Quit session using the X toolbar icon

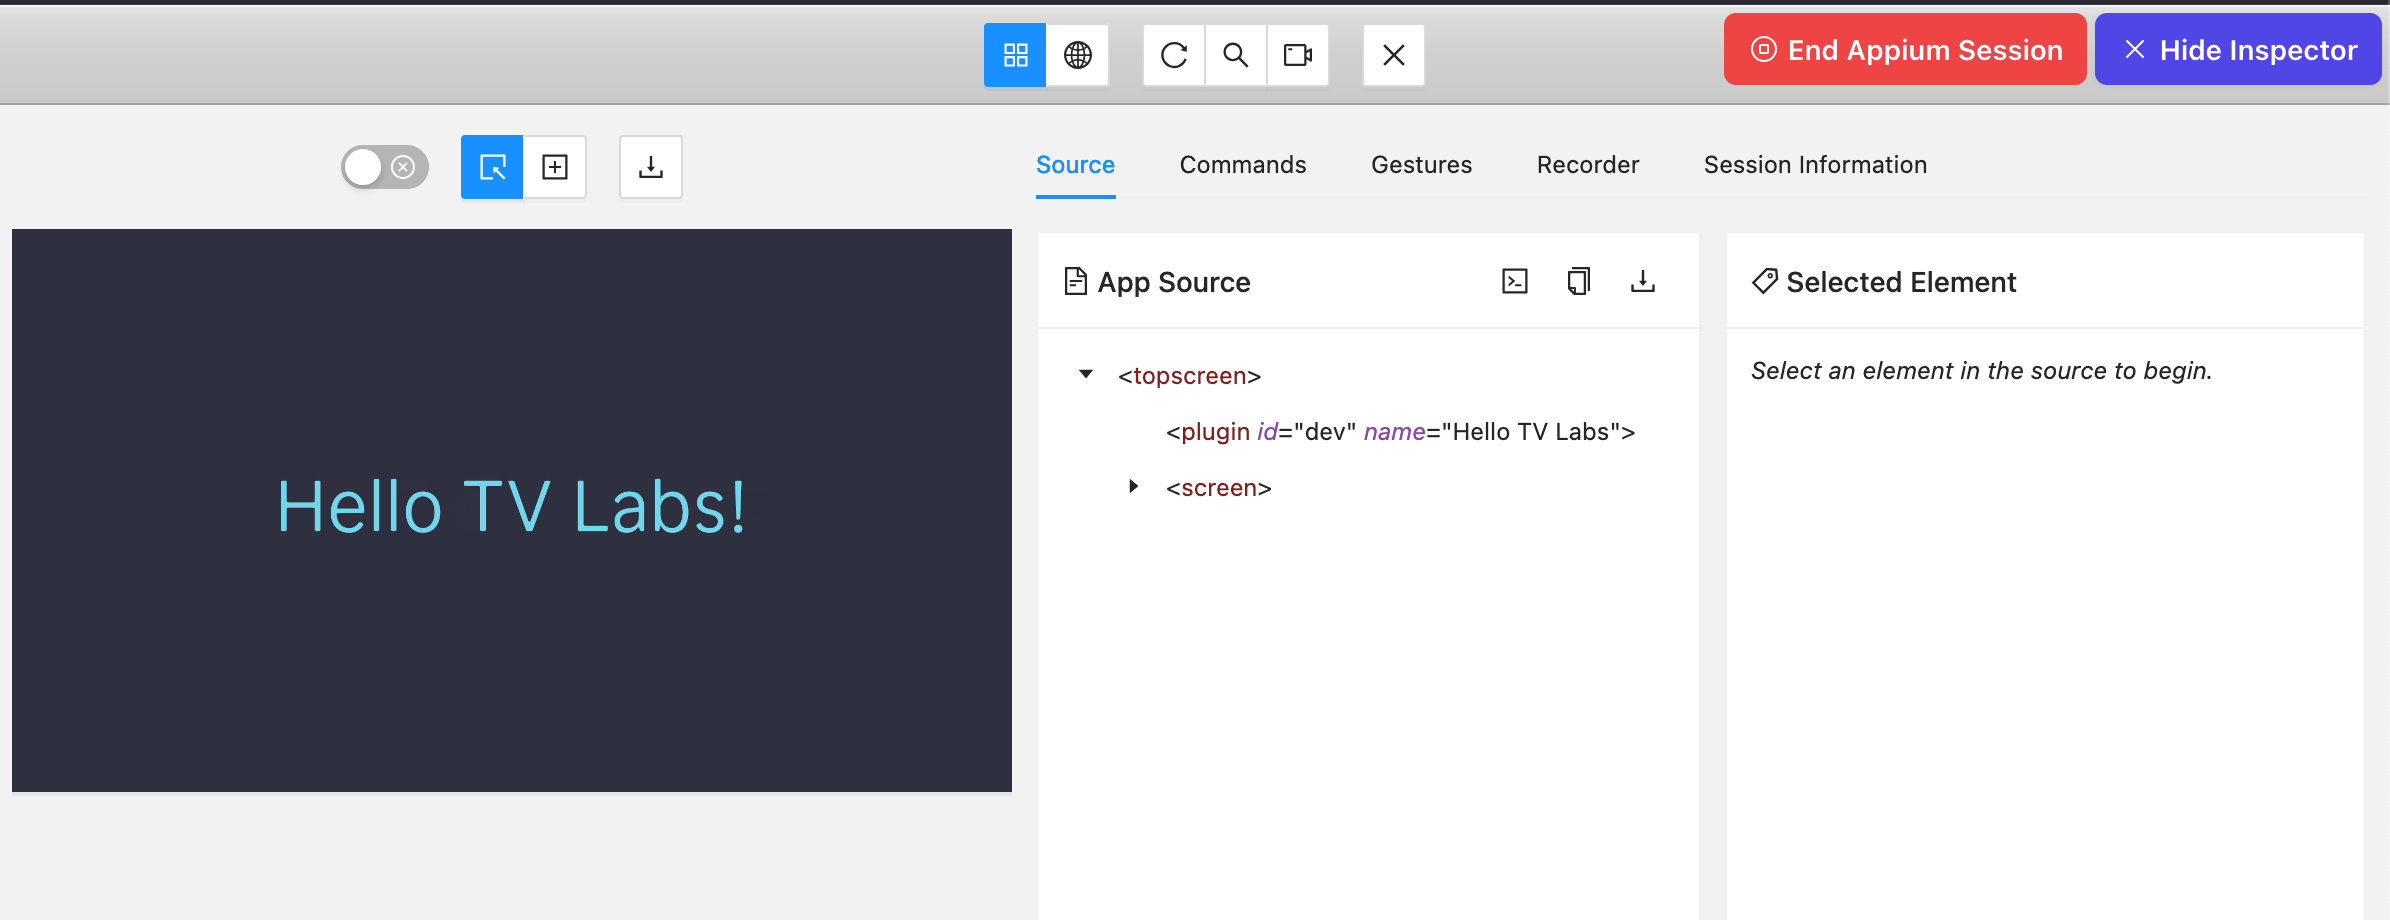pos(1394,55)
